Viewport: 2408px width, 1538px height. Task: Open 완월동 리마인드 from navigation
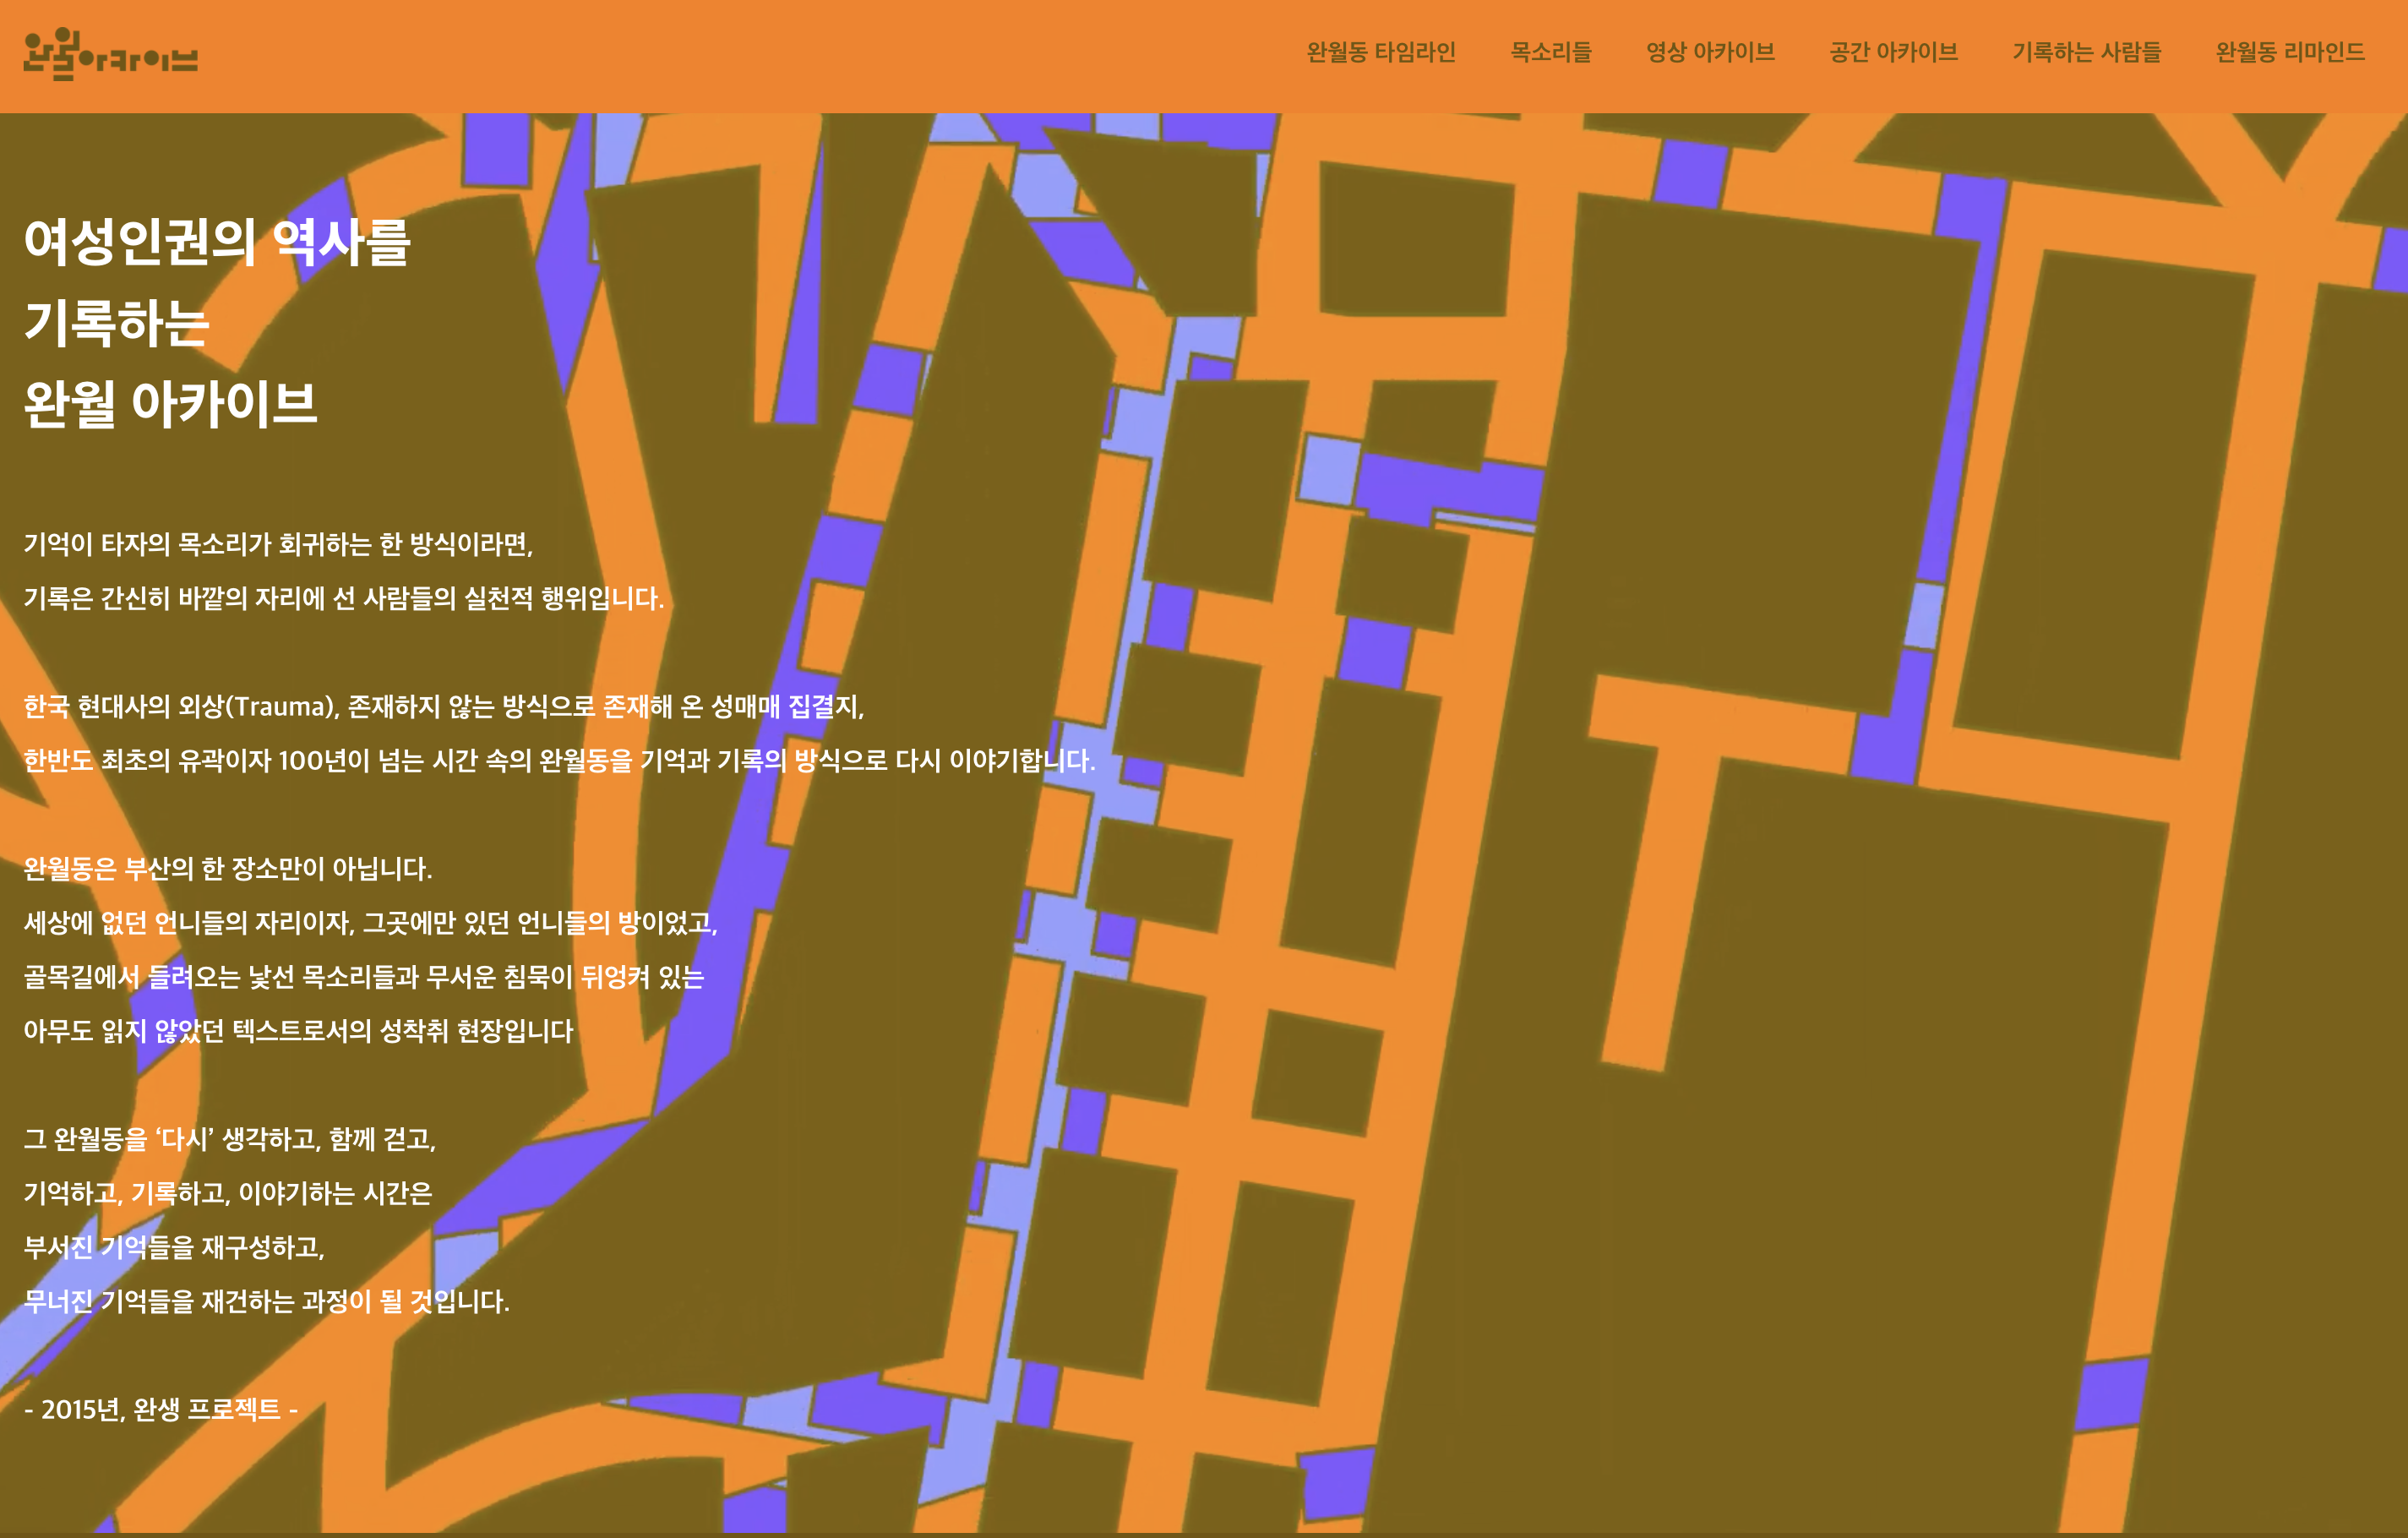[2289, 52]
